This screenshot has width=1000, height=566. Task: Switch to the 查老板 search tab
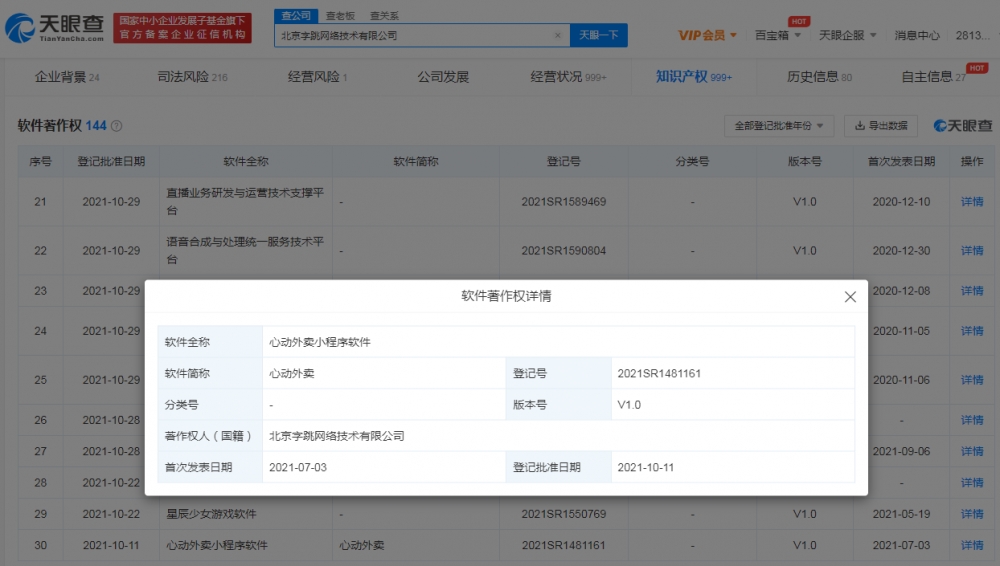click(x=340, y=15)
